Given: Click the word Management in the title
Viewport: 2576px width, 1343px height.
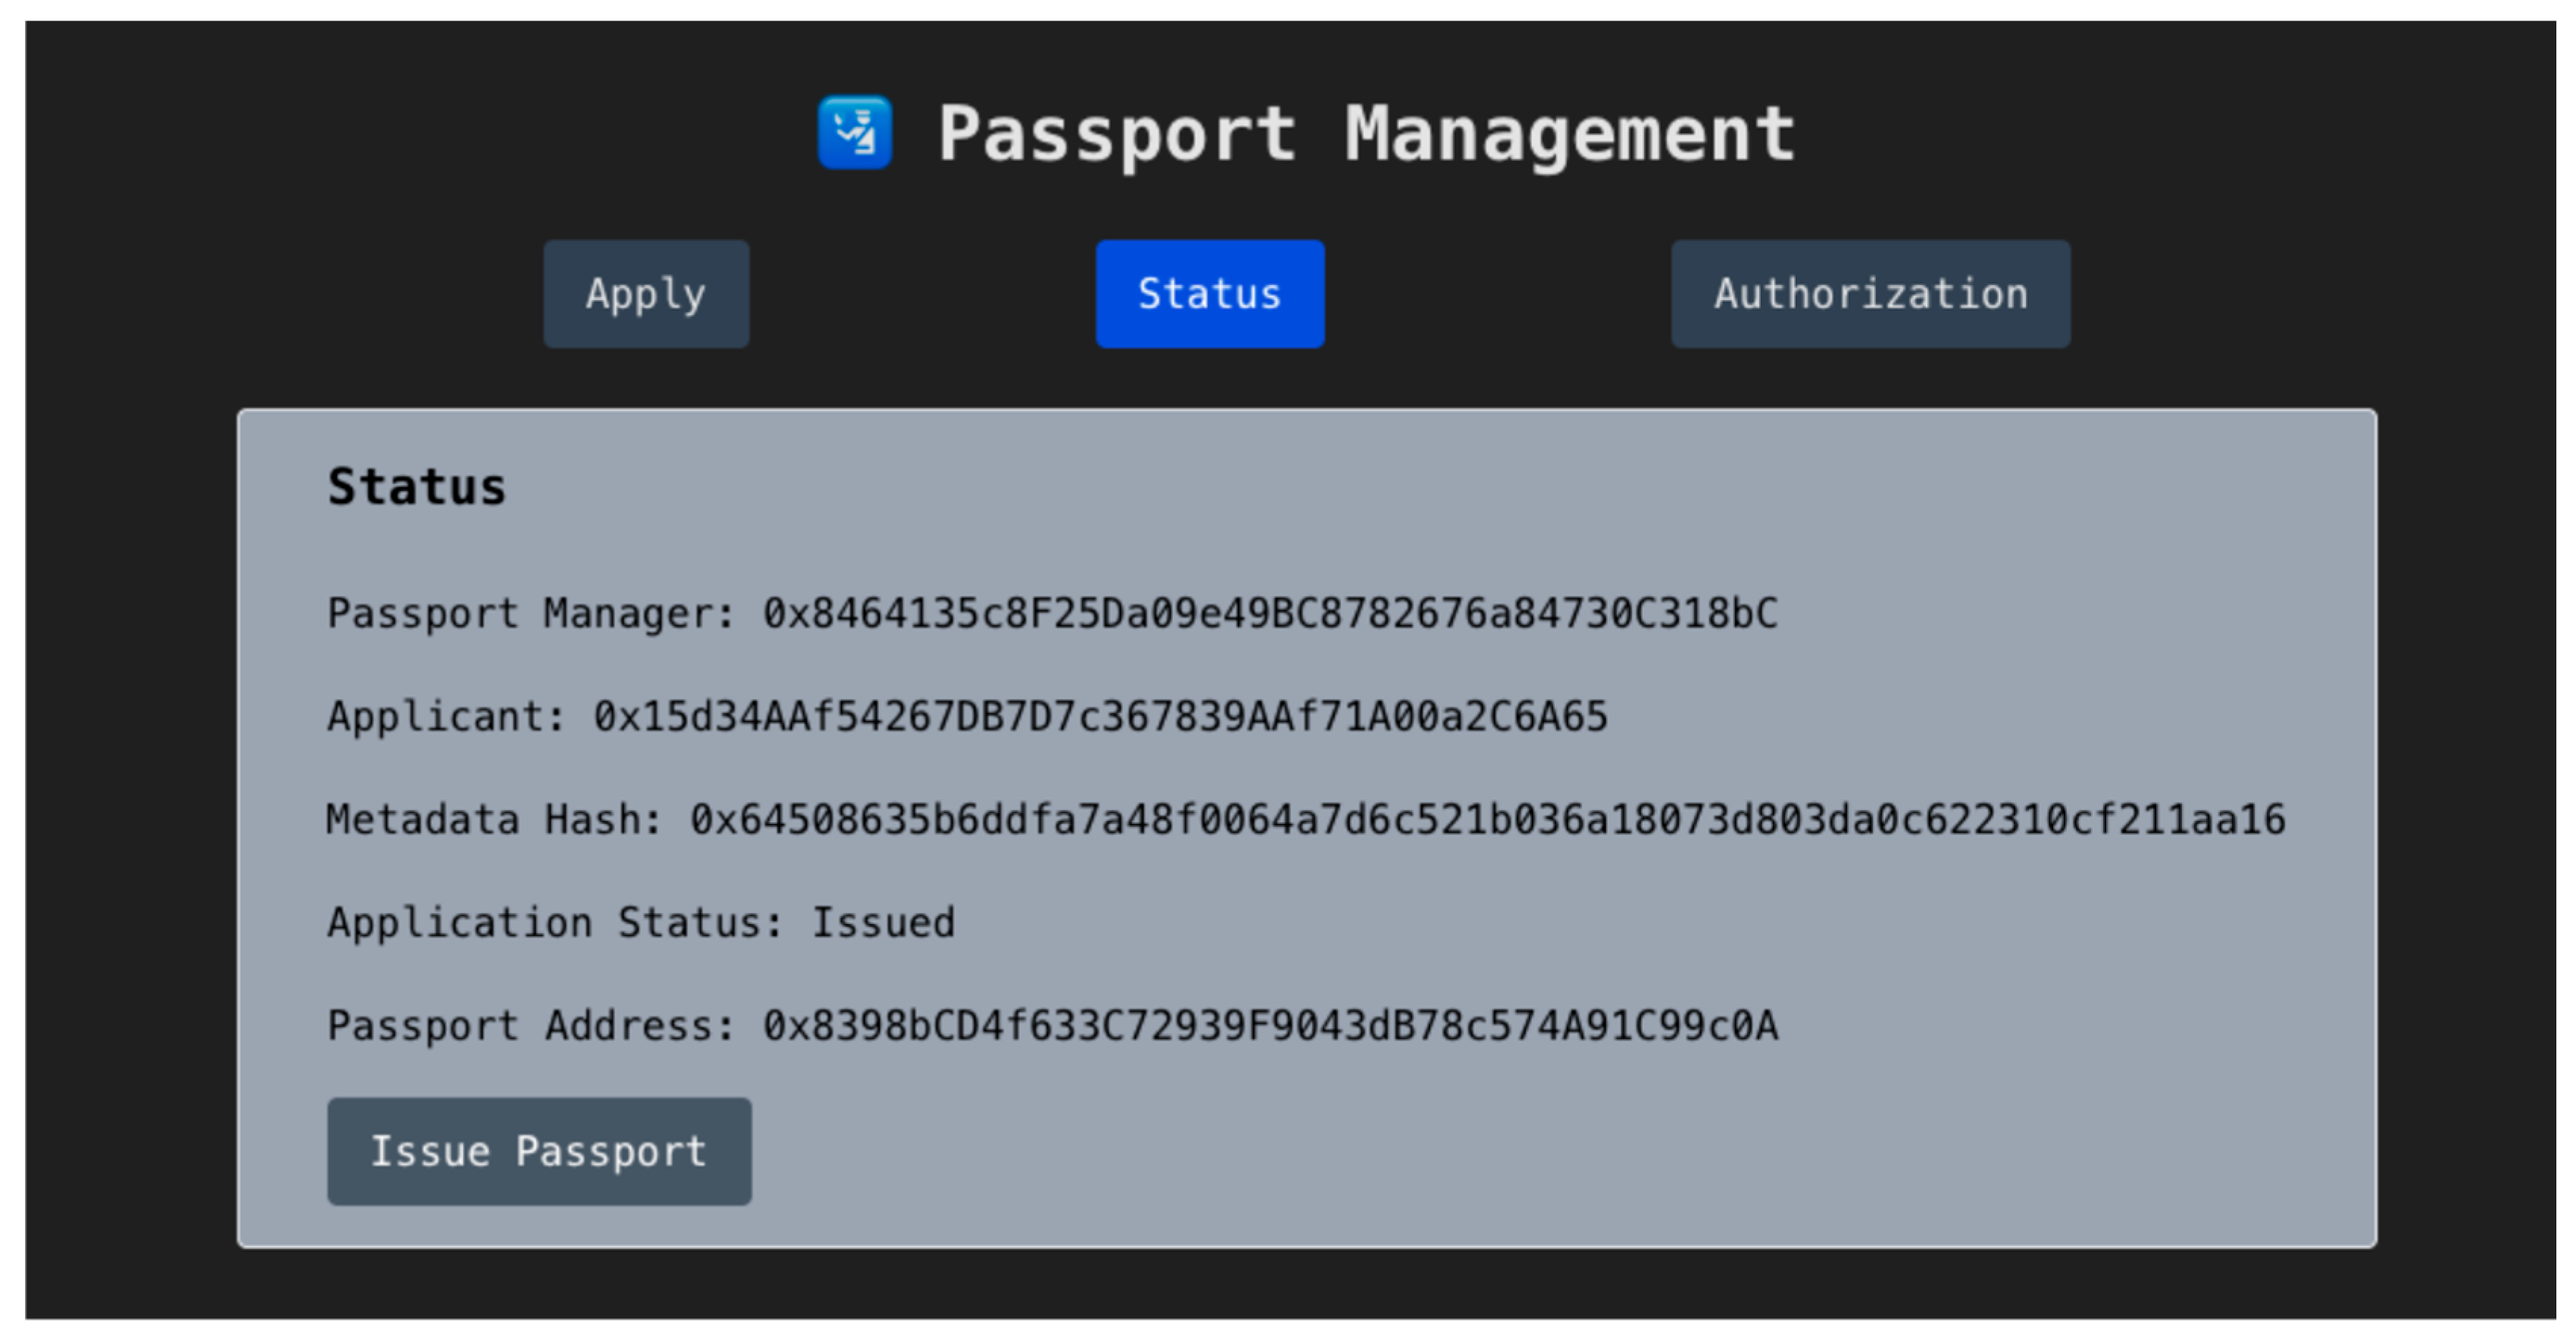Looking at the screenshot, I should click(x=1570, y=135).
